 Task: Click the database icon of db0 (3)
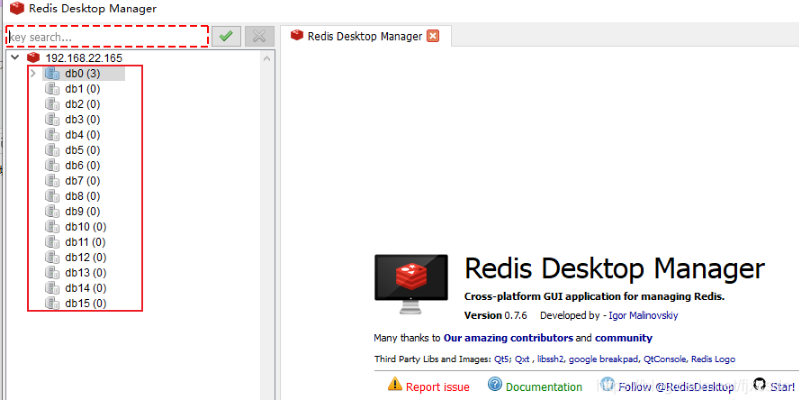click(x=52, y=73)
